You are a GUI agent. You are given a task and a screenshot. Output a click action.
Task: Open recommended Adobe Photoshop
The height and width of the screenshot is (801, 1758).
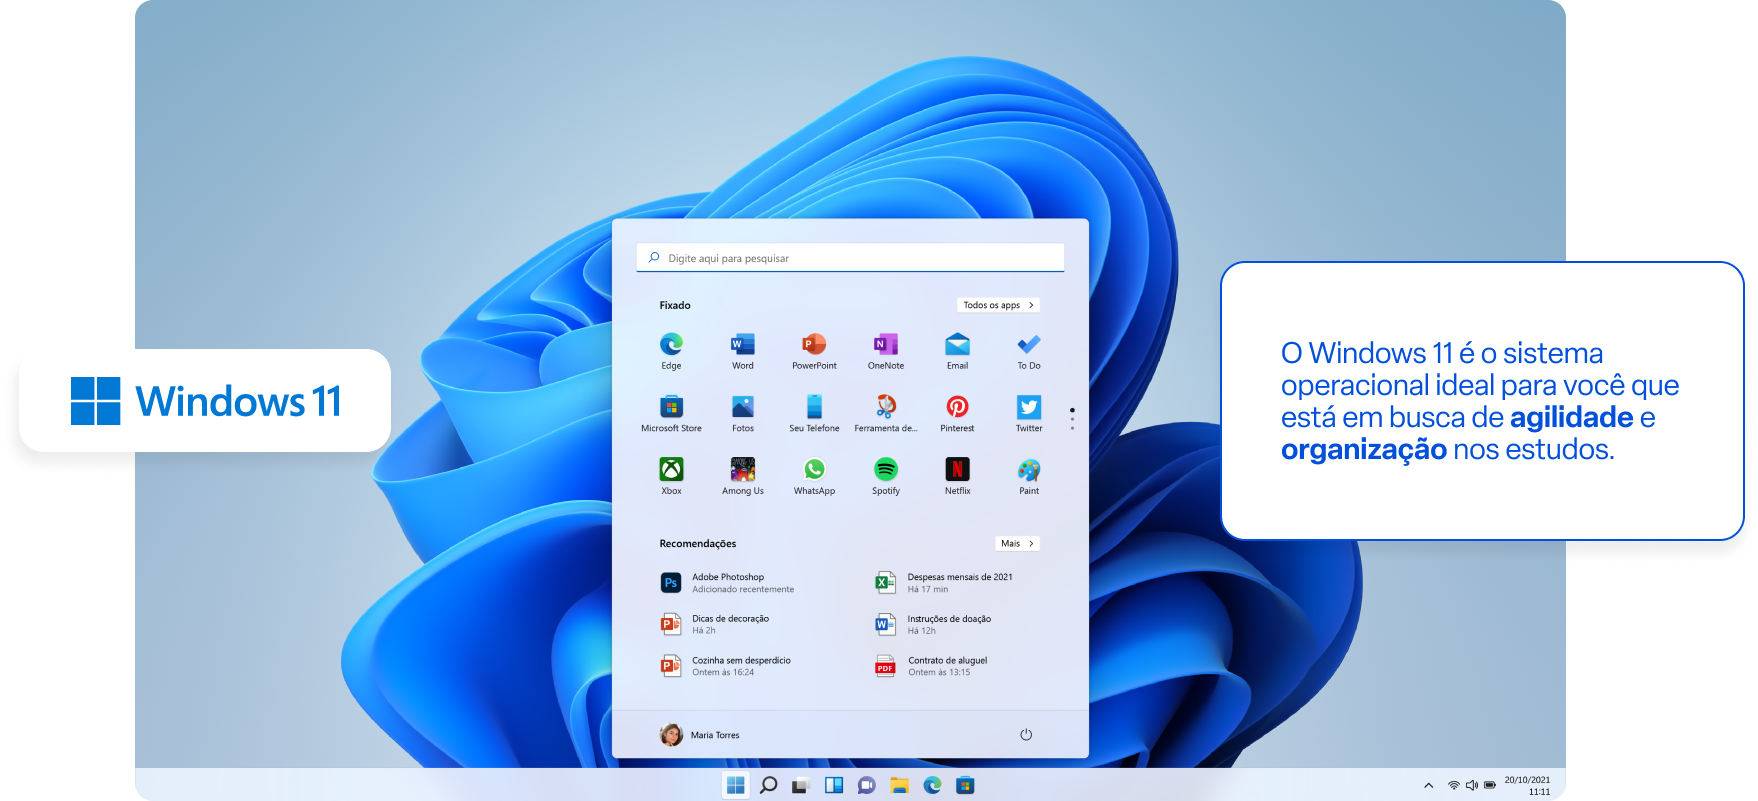tap(728, 583)
